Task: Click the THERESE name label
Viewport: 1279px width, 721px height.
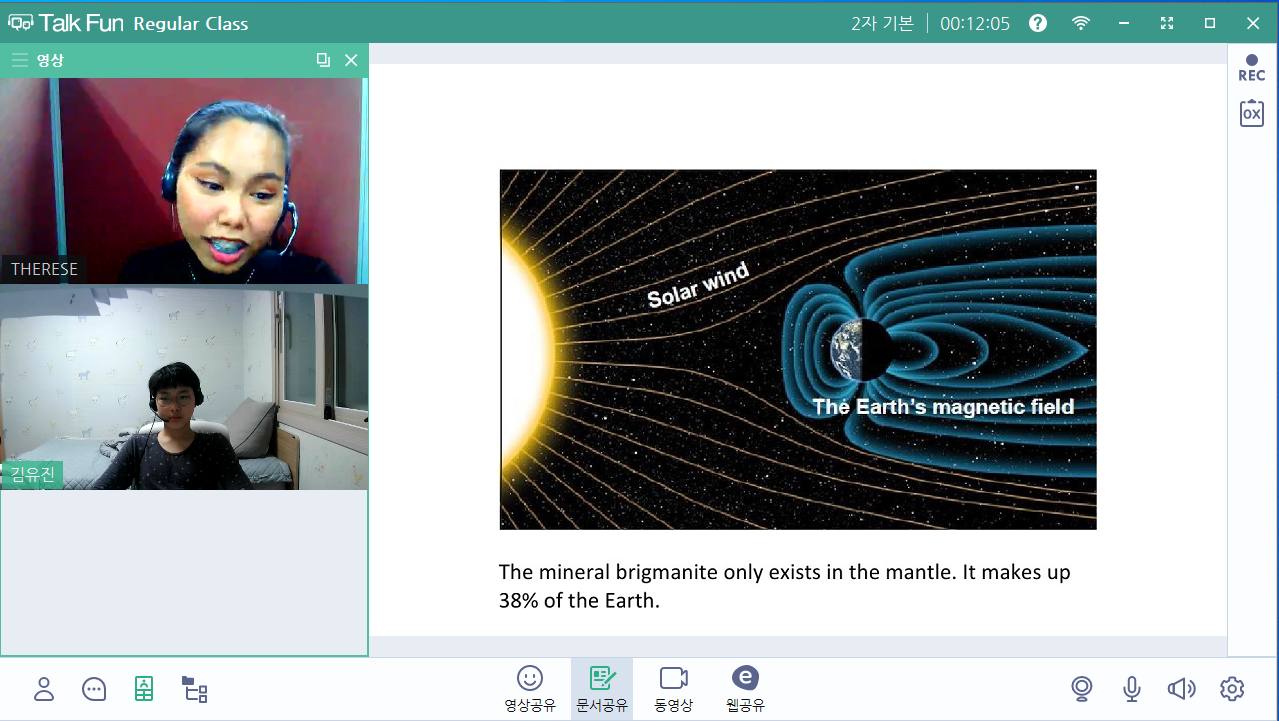Action: [44, 269]
